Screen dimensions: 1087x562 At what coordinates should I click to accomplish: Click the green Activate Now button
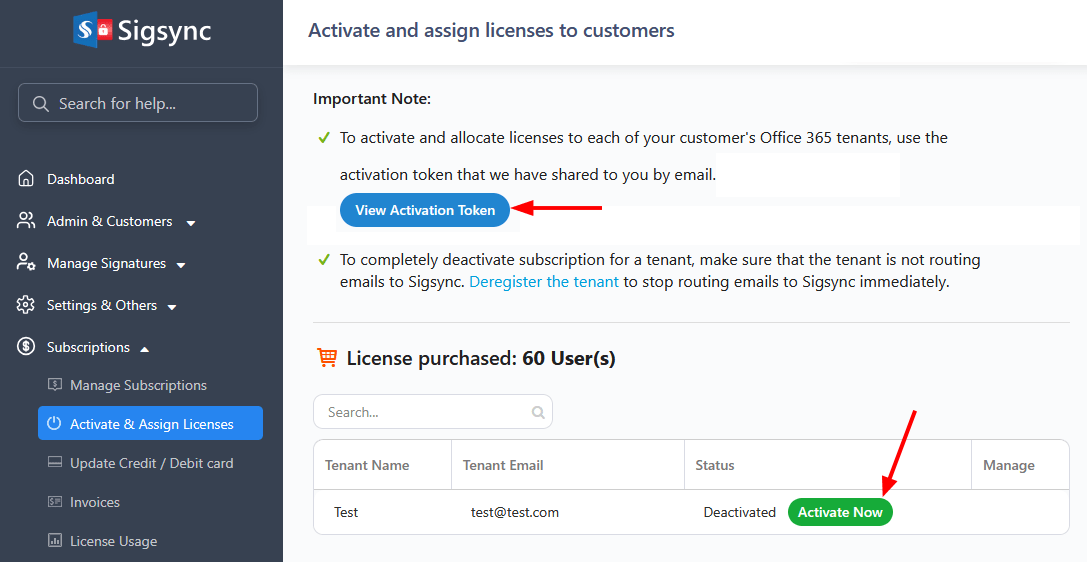[840, 512]
